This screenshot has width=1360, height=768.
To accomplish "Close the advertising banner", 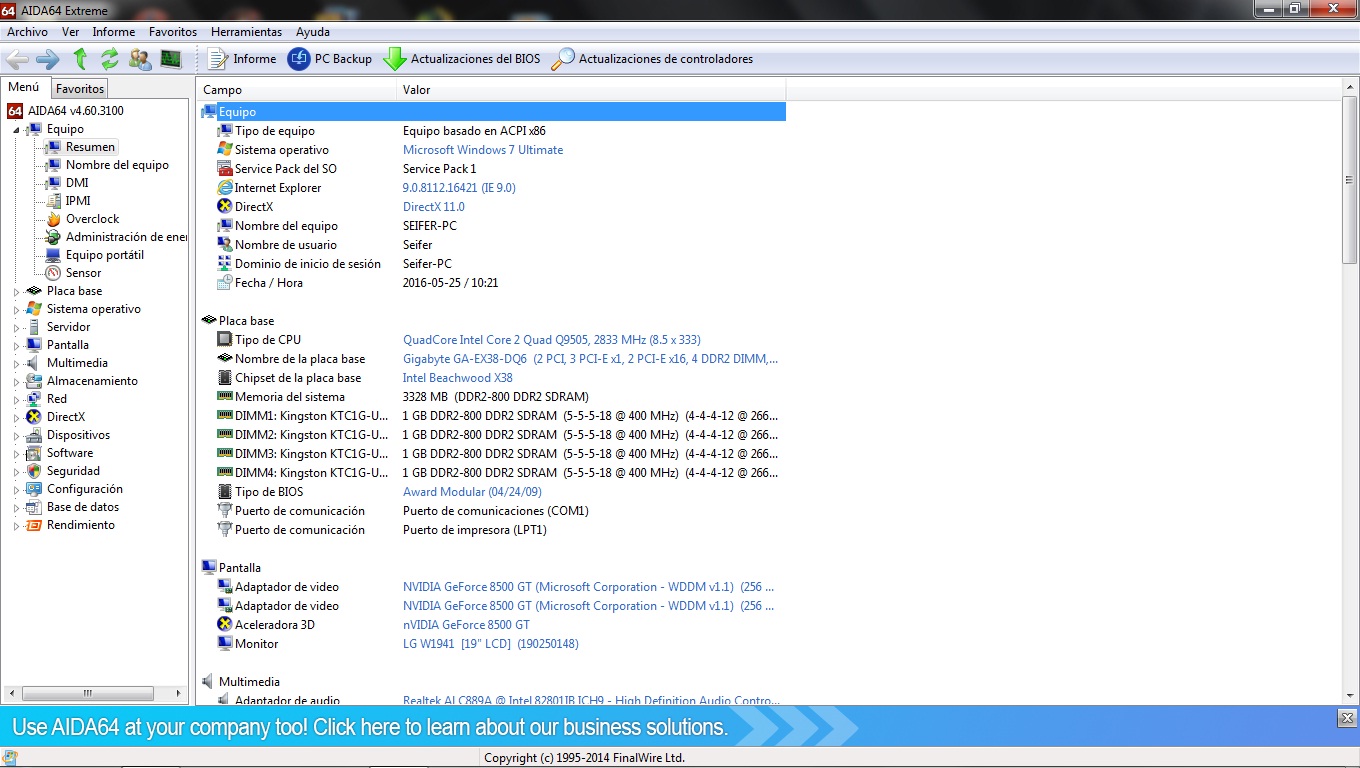I will [x=1346, y=718].
